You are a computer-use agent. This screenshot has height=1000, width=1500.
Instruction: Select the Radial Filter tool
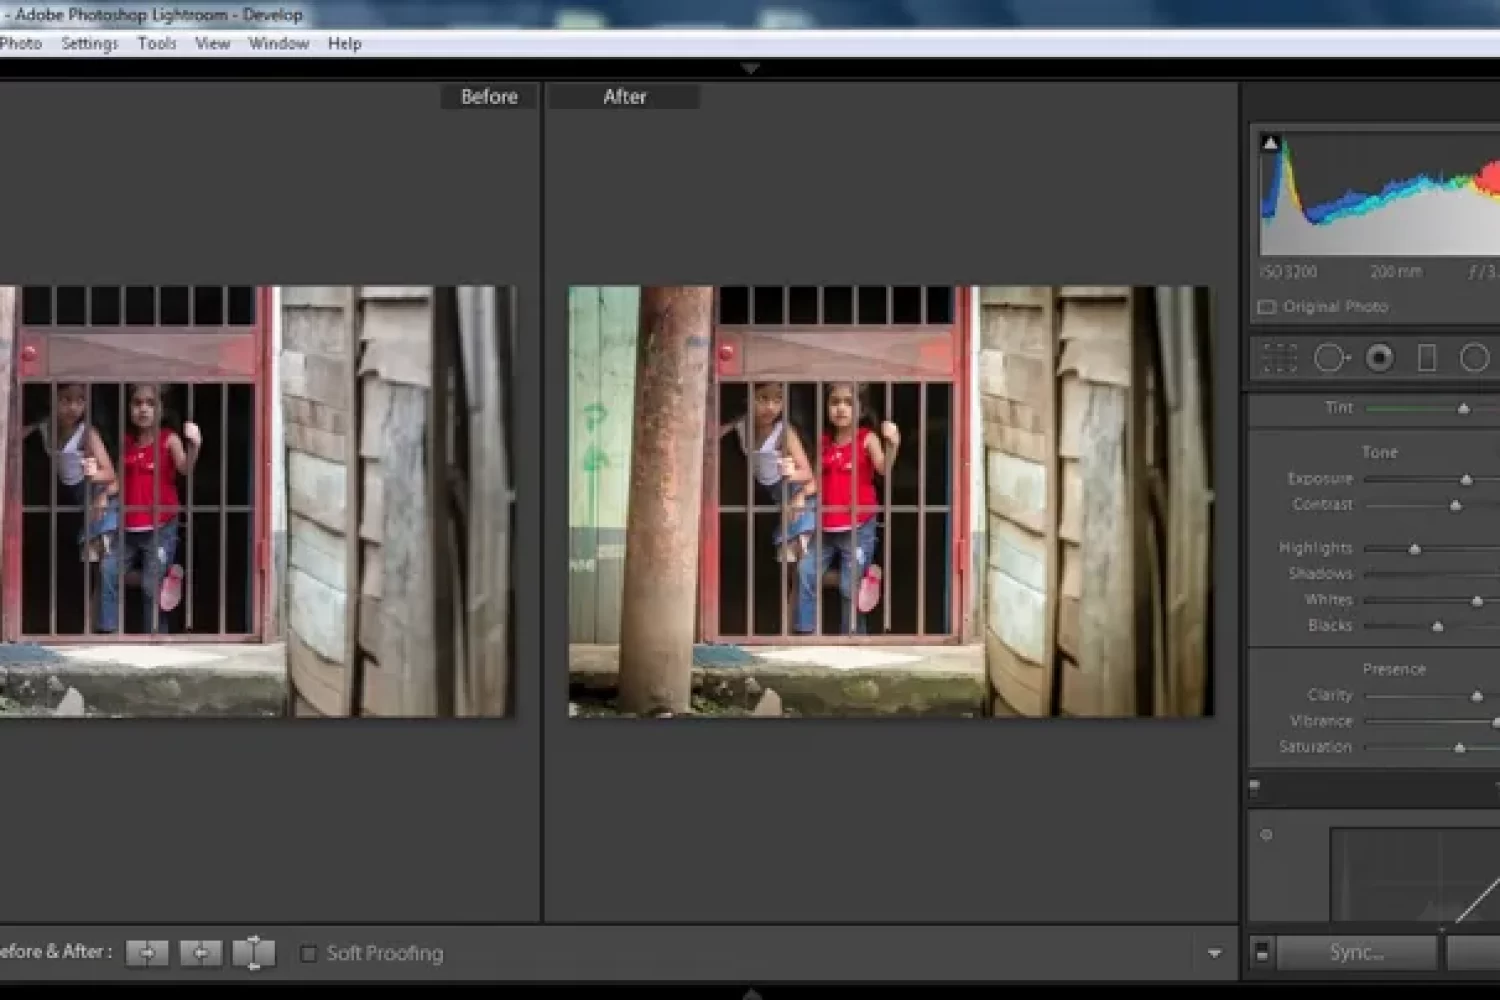coord(1473,358)
